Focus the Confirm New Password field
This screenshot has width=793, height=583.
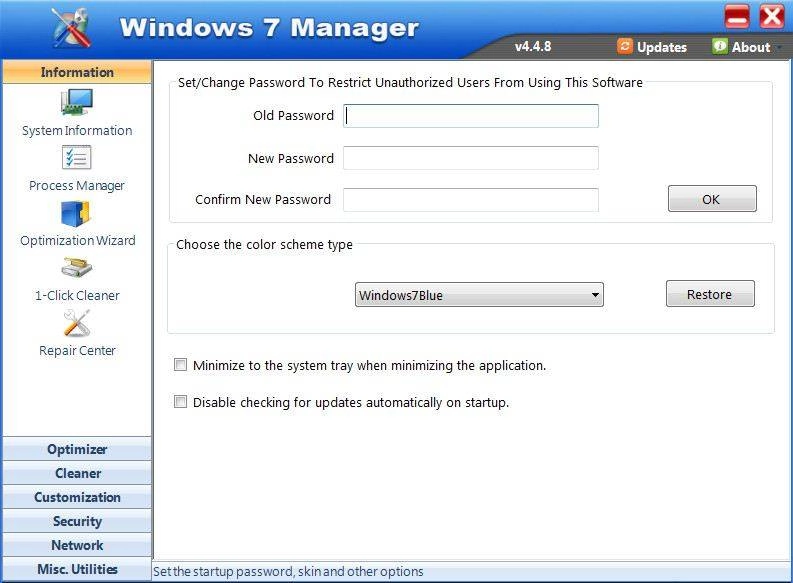tap(471, 200)
